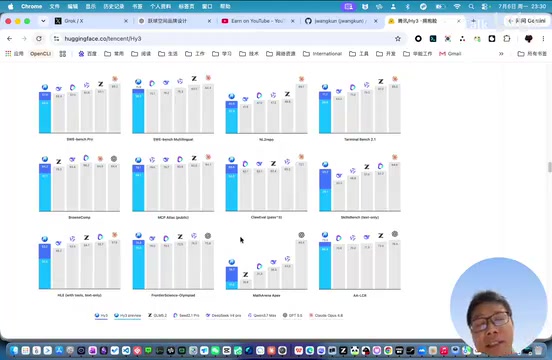This screenshot has width=552, height=360.
Task: Toggle the Claude Opus 4.8 legend entry
Action: tap(326, 315)
